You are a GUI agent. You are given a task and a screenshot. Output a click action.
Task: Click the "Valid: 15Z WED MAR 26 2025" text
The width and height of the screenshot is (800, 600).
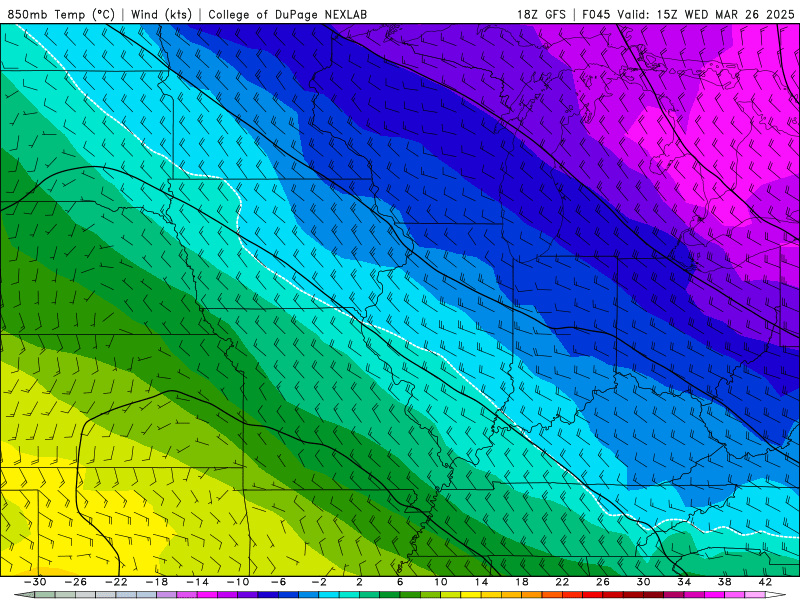[706, 14]
